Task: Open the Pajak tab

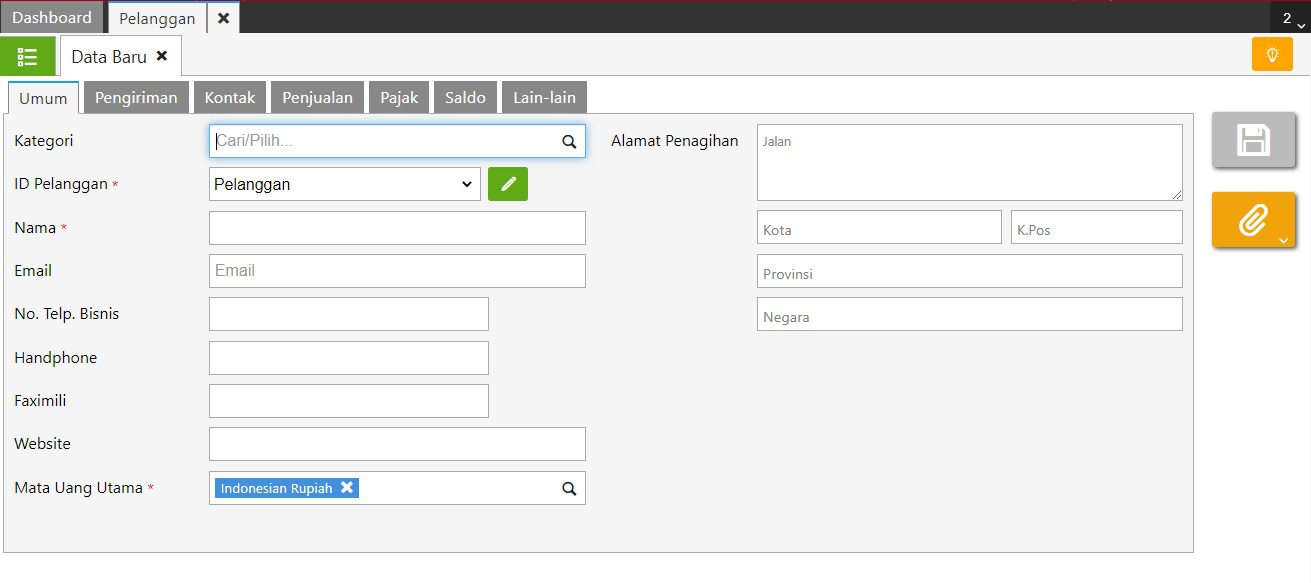Action: click(398, 96)
